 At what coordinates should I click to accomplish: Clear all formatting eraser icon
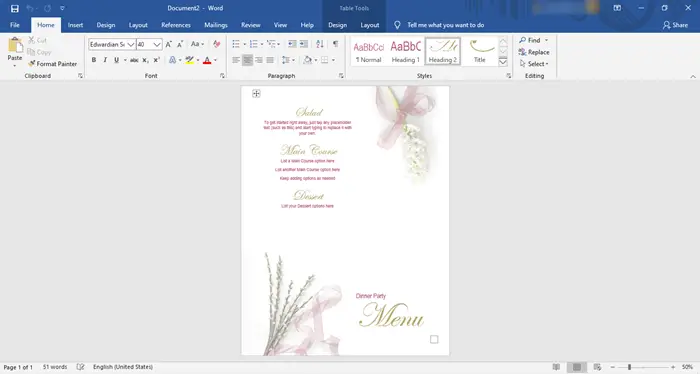217,44
